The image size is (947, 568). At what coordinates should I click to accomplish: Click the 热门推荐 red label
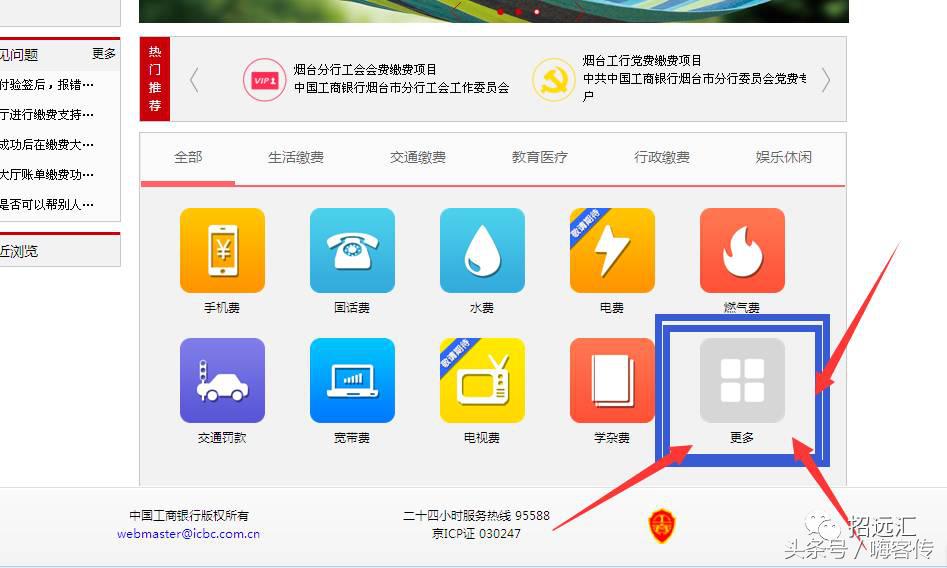155,79
